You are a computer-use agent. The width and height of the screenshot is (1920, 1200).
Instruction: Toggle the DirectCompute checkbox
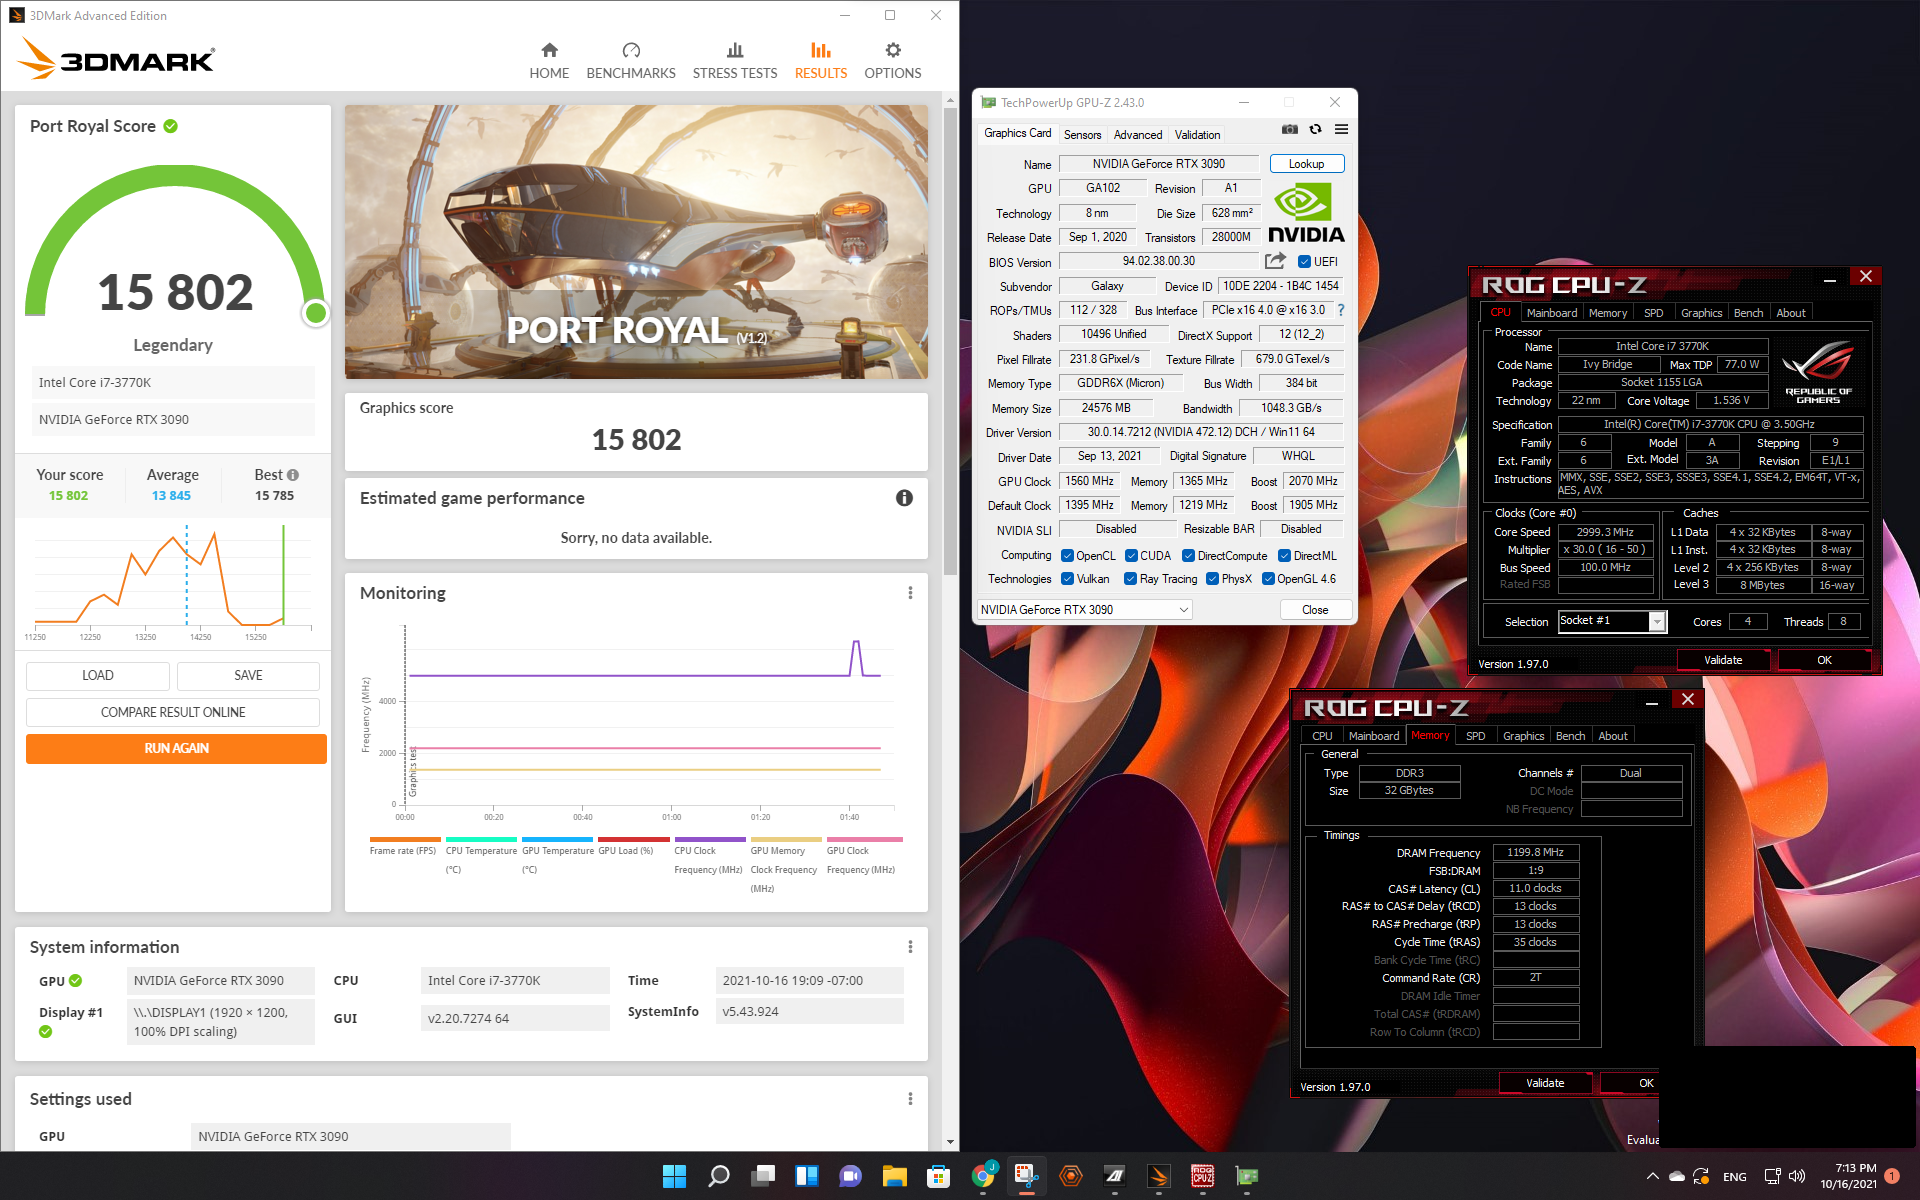(x=1188, y=556)
